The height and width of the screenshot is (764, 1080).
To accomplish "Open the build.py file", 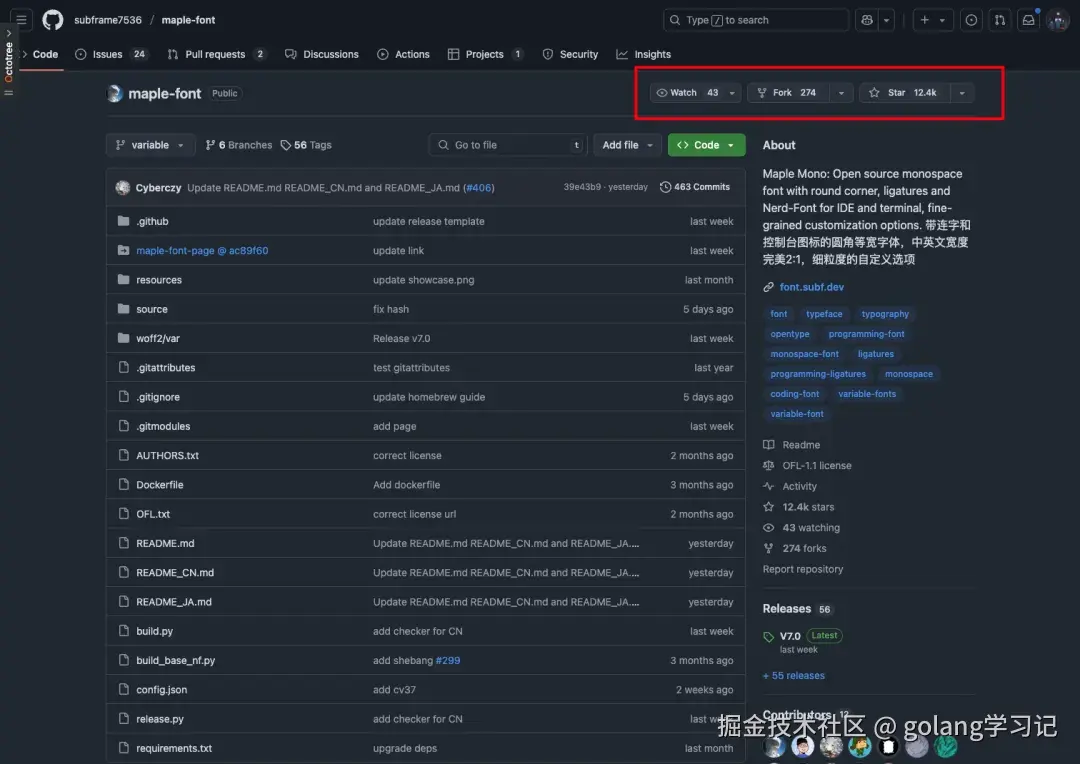I will [154, 631].
